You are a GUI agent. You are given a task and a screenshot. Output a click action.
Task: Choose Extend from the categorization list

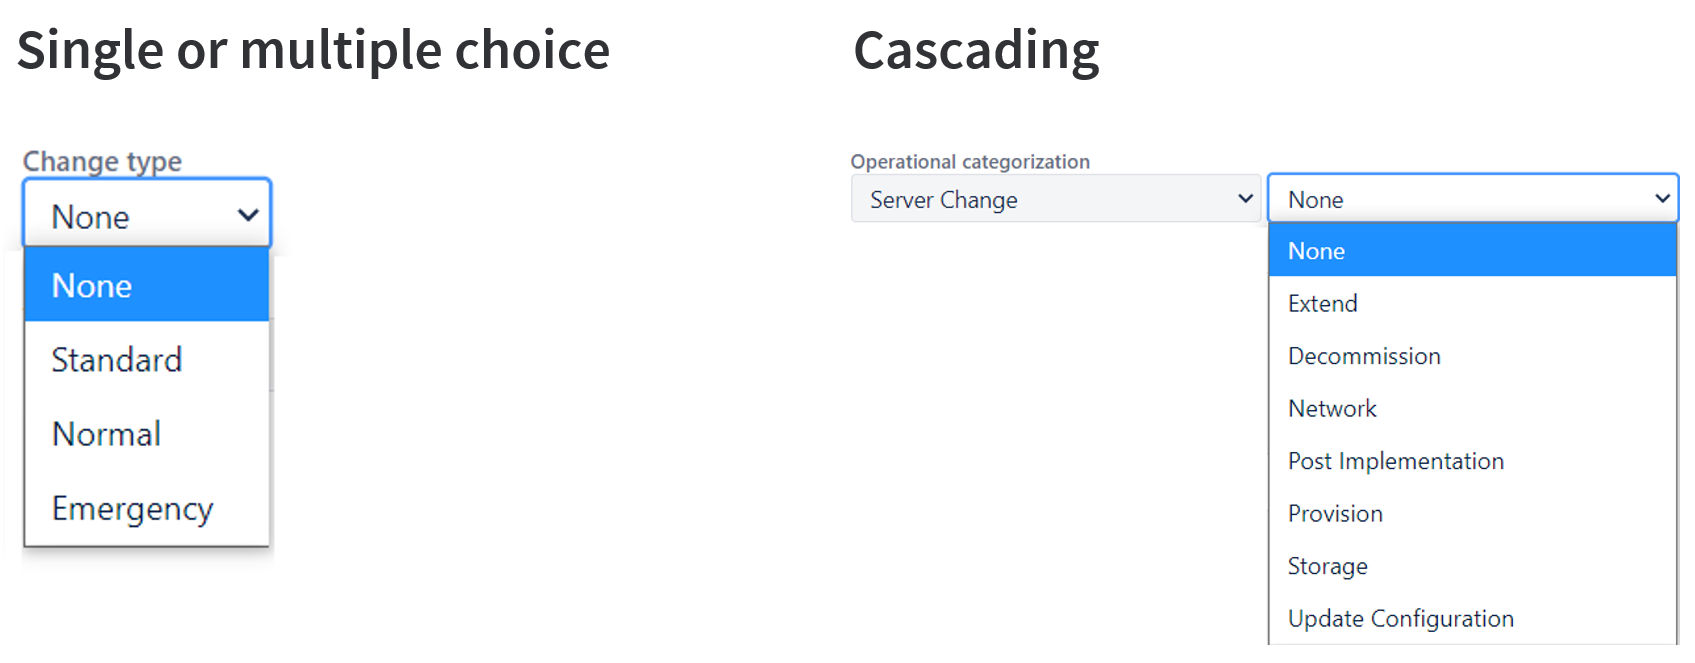click(x=1322, y=303)
